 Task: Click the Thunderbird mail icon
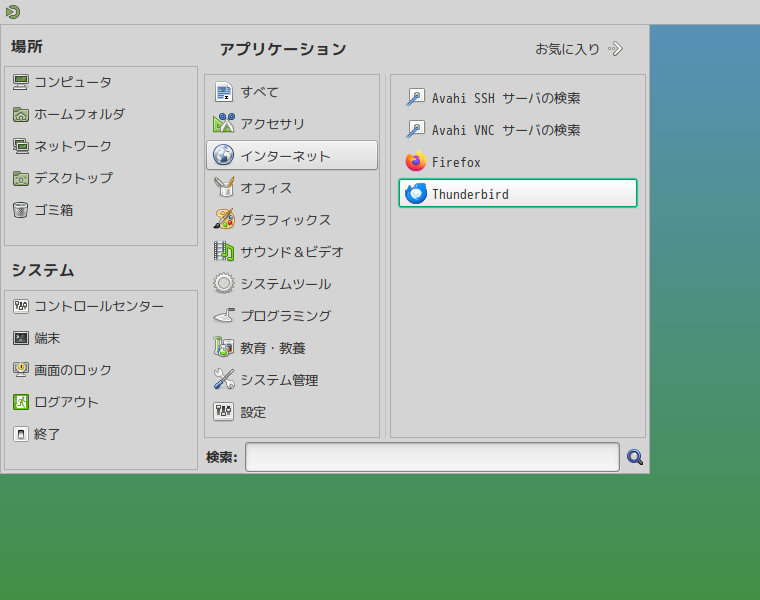point(415,193)
